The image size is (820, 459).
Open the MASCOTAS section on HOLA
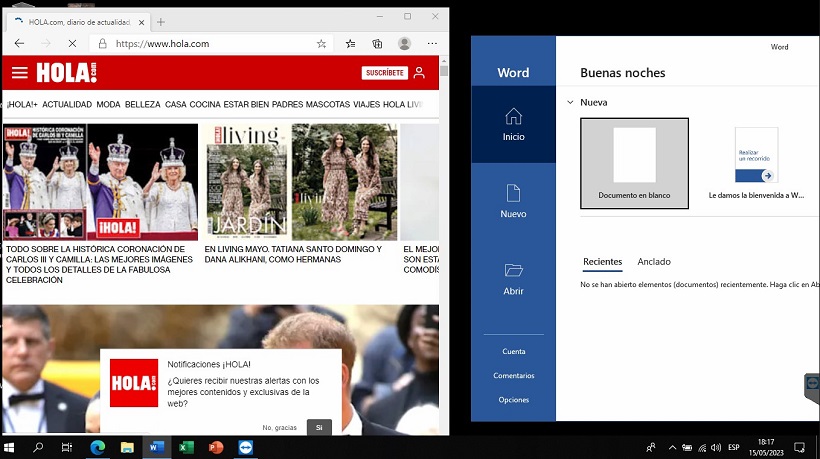tap(328, 105)
